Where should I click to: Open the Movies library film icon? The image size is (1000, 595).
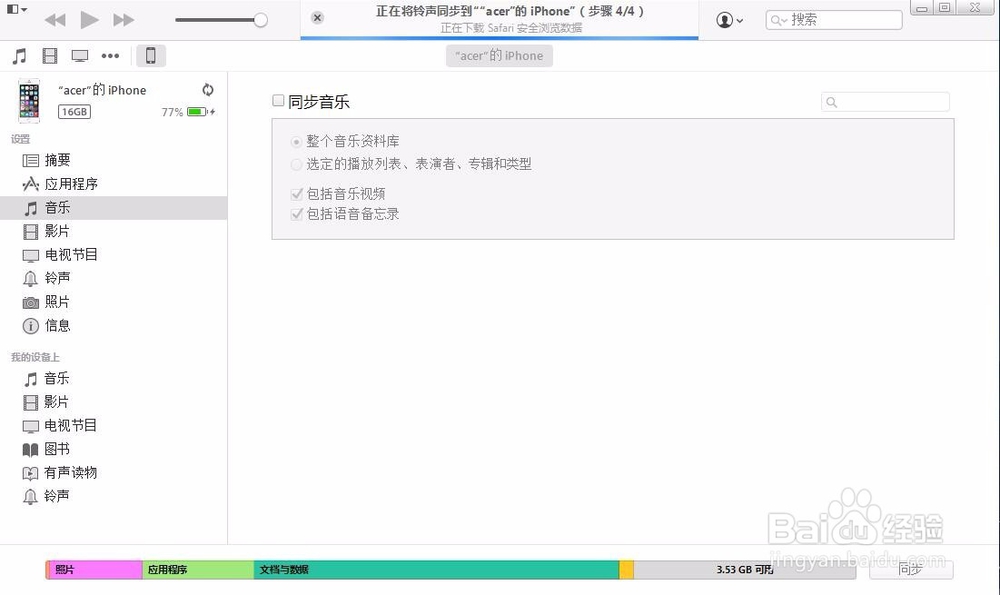pos(50,56)
